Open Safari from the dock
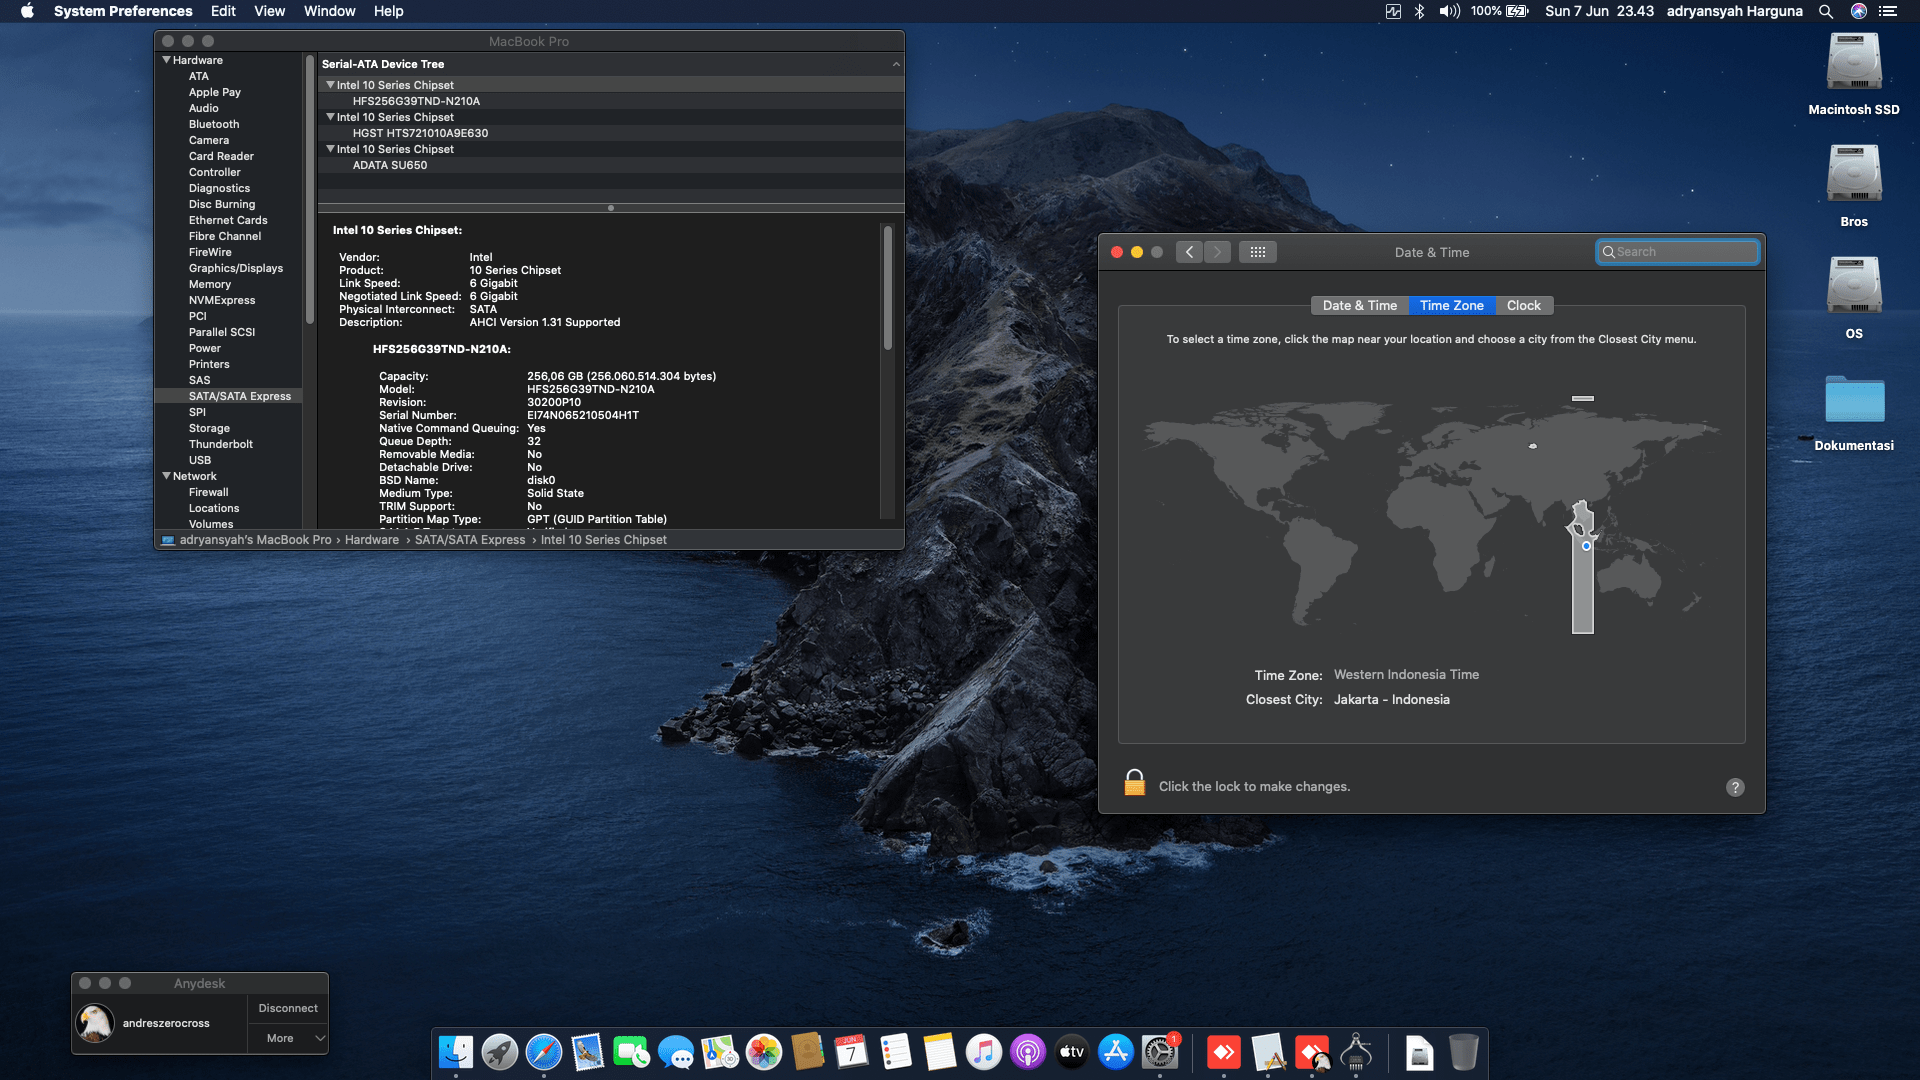The image size is (1920, 1080). pyautogui.click(x=544, y=1052)
